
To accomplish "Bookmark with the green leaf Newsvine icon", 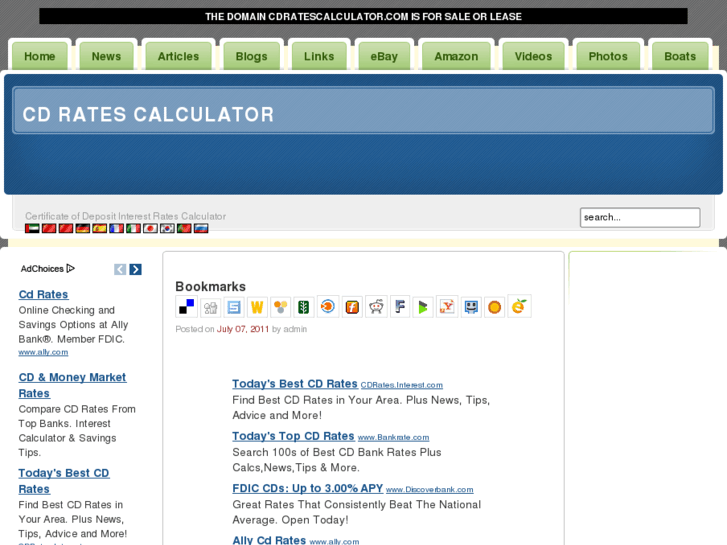I will click(x=305, y=307).
